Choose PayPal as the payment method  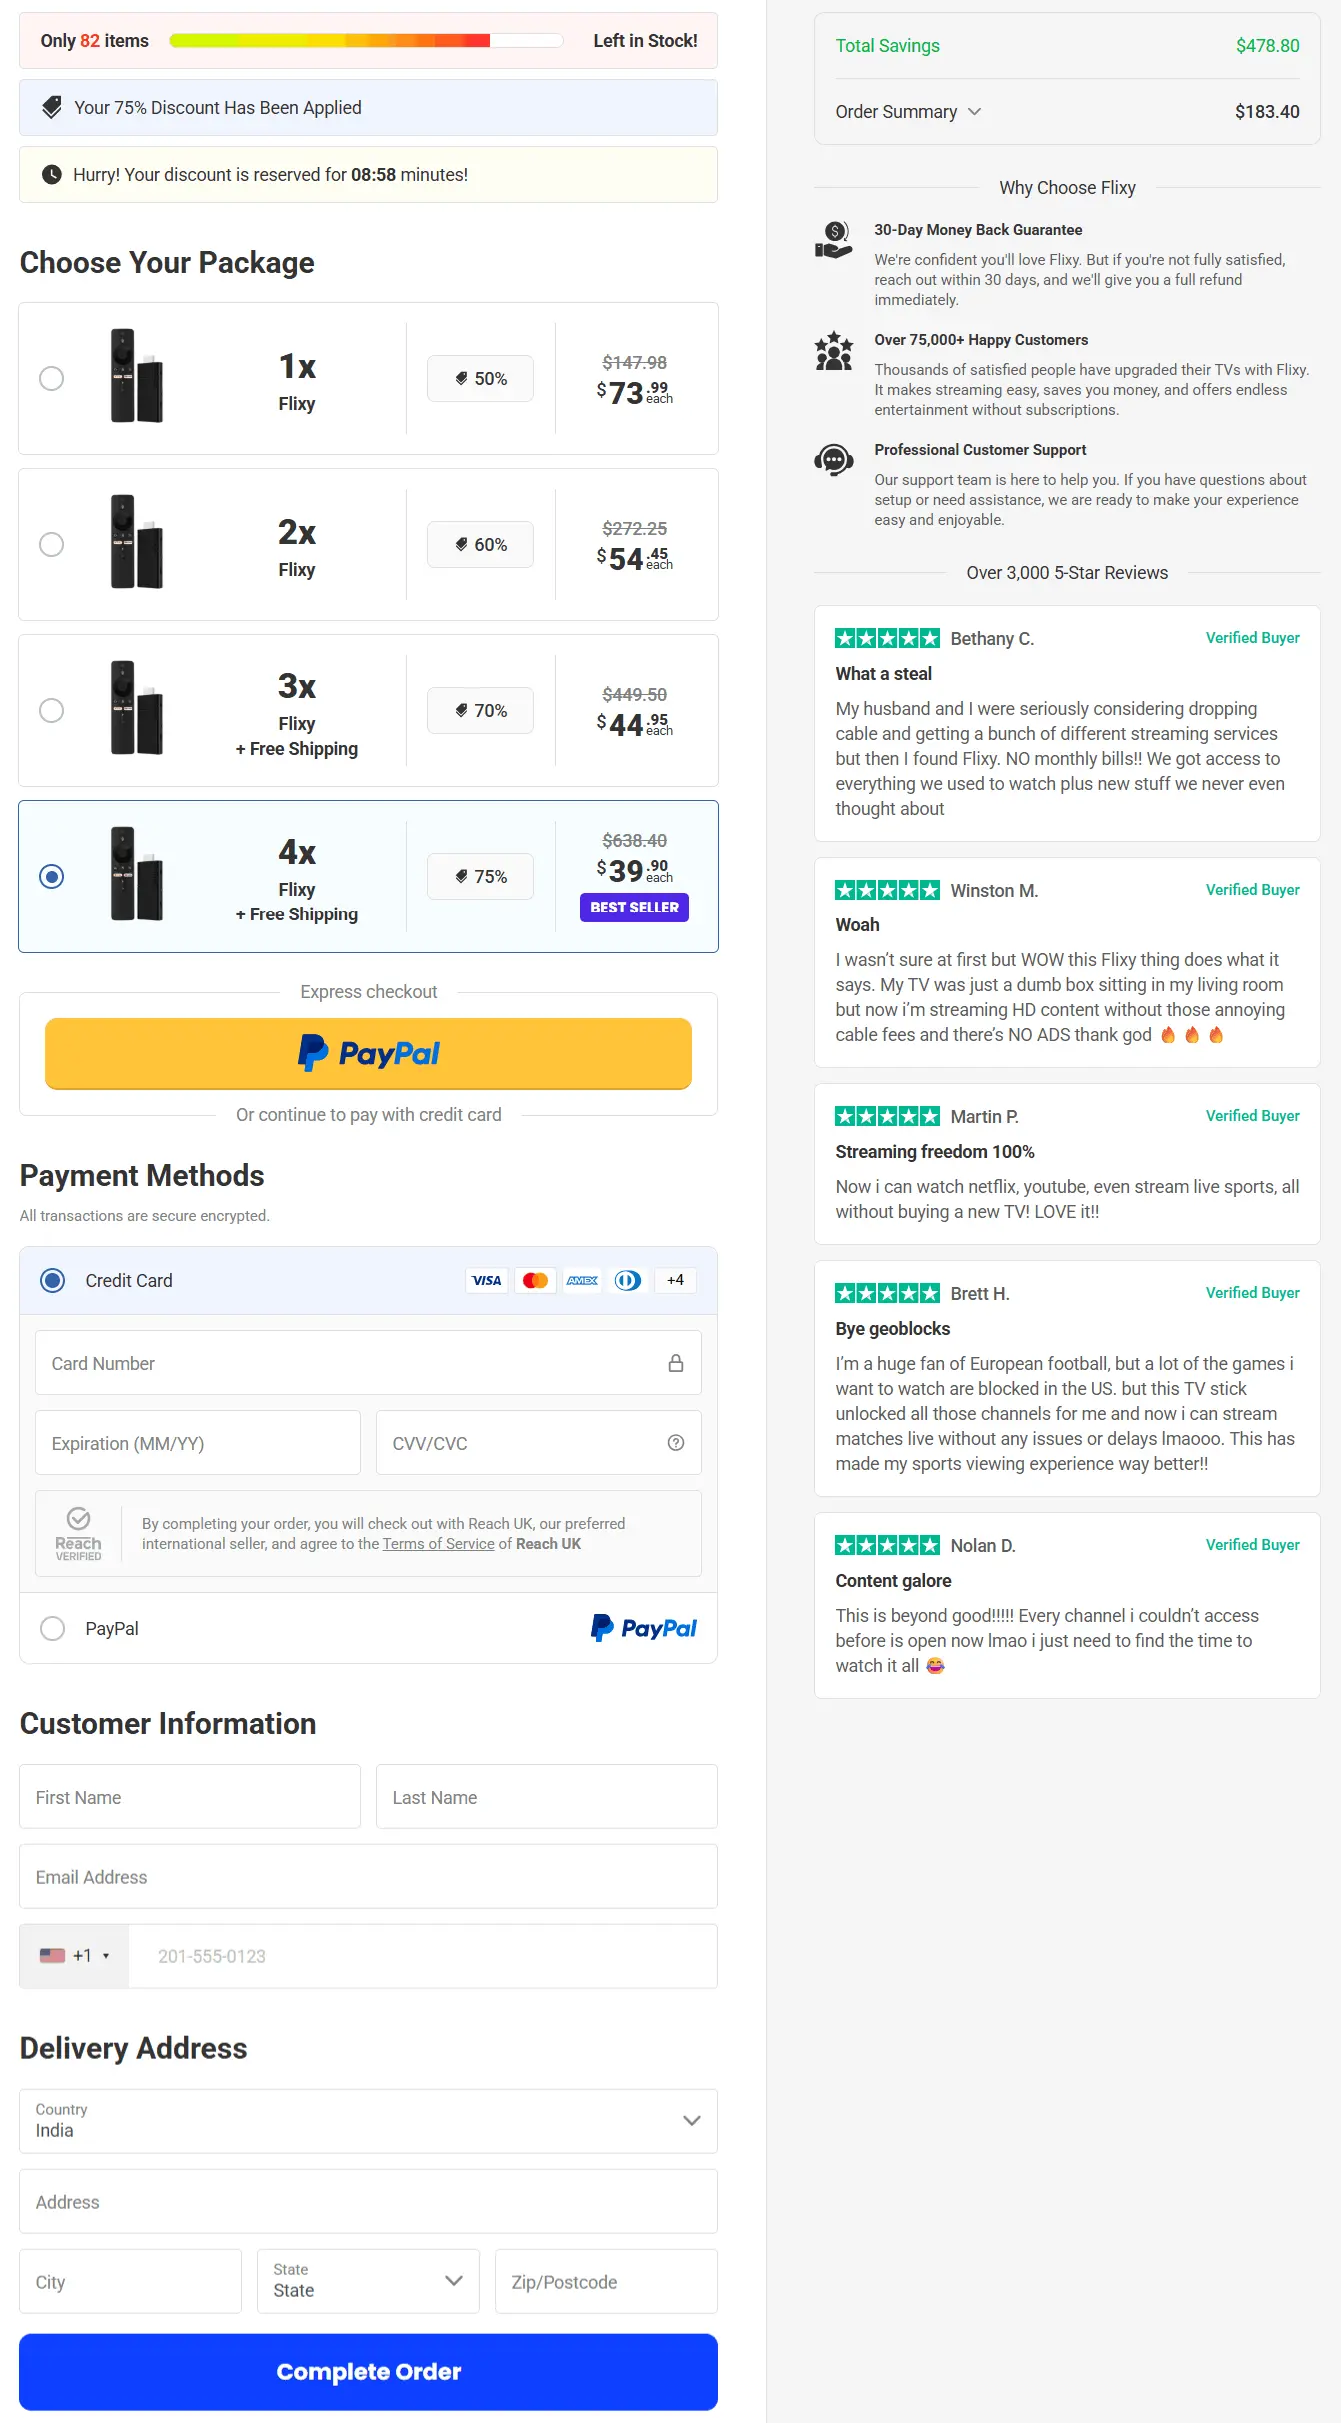pyautogui.click(x=52, y=1628)
